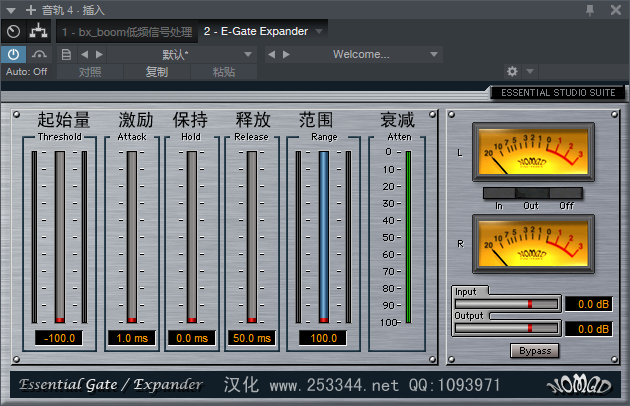
Task: Click the Release fader
Action: tap(252, 237)
